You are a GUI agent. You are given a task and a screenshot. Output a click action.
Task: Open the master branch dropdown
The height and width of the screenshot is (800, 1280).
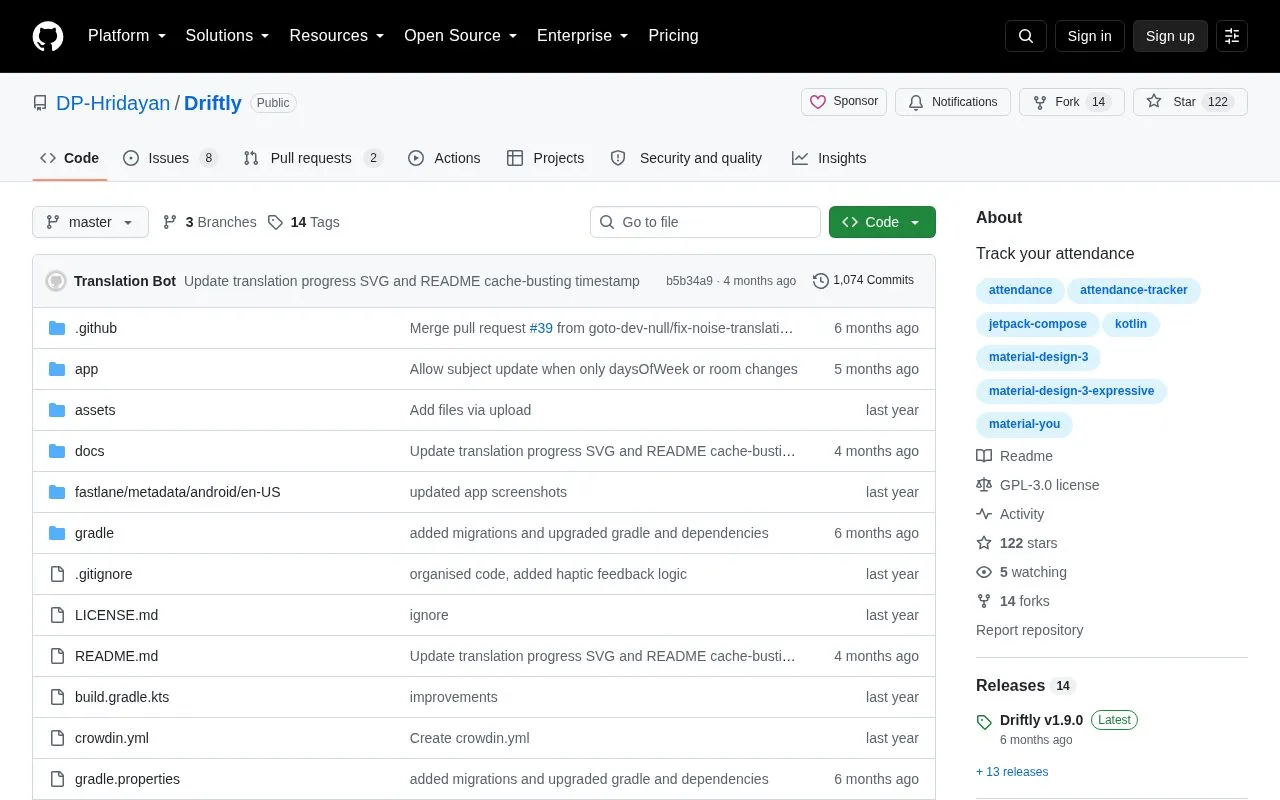point(90,222)
